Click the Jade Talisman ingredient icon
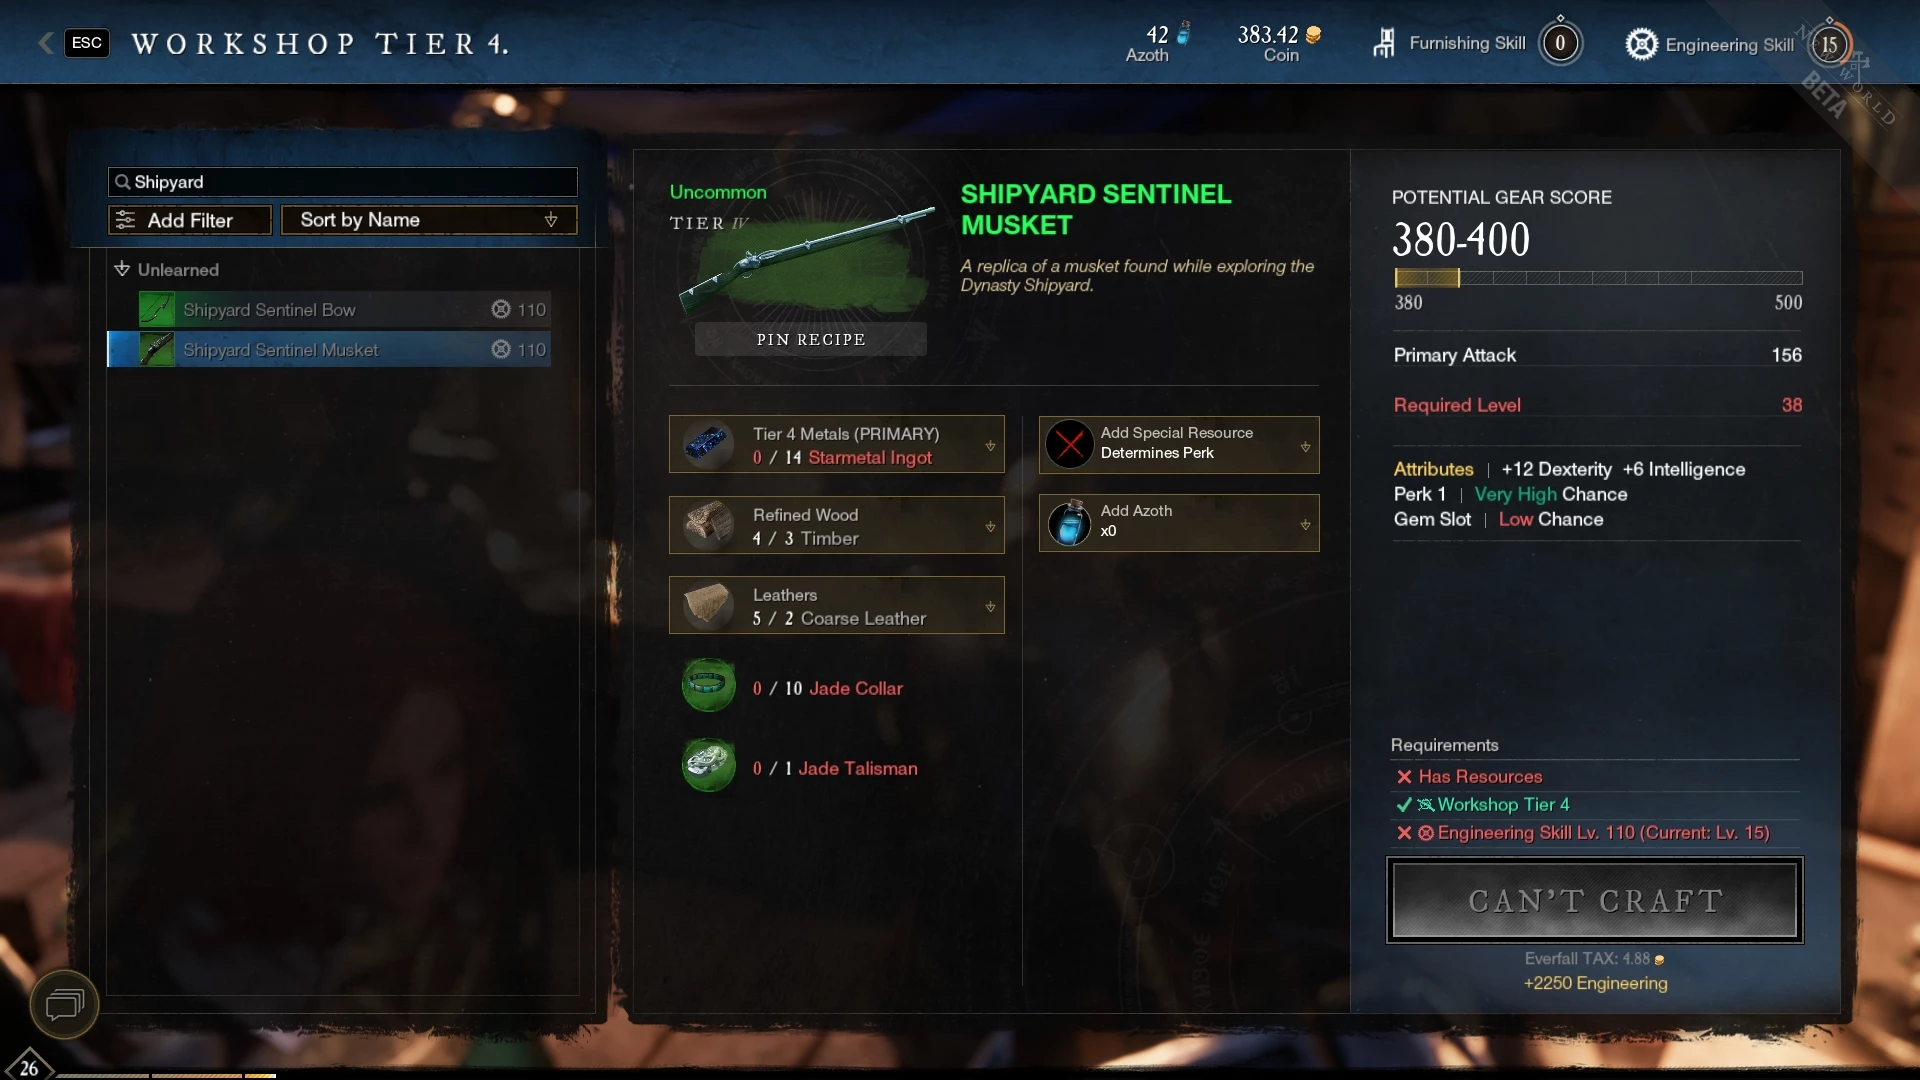The width and height of the screenshot is (1920, 1080). pos(709,766)
